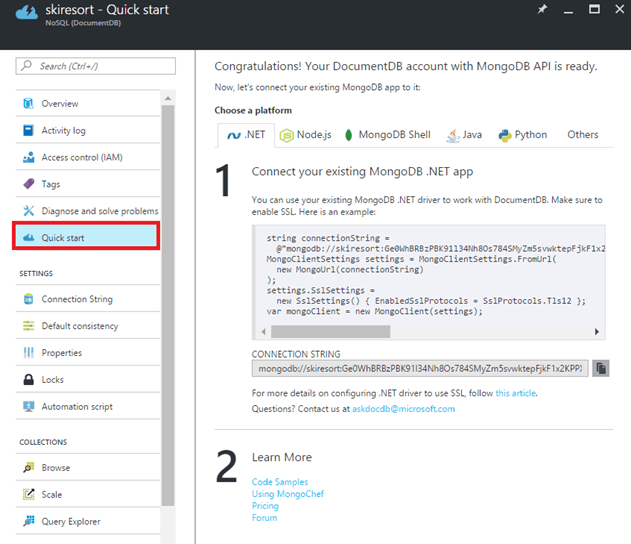This screenshot has height=544, width=631.
Task: Open Browse collections
Action: 88,467
